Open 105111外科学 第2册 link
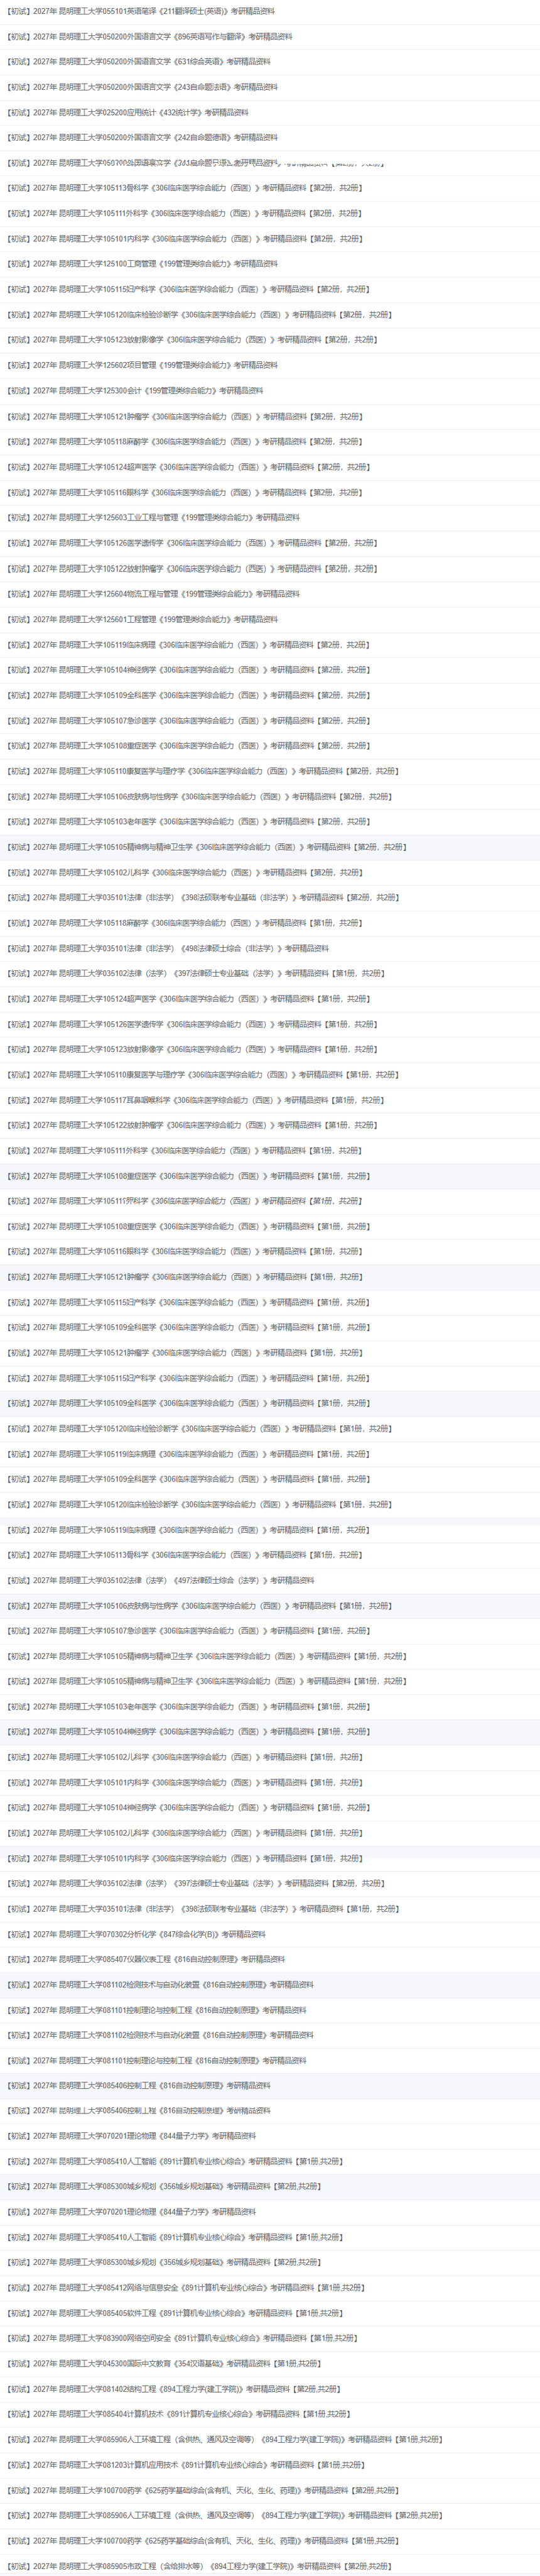The width and height of the screenshot is (540, 2576). (x=185, y=213)
